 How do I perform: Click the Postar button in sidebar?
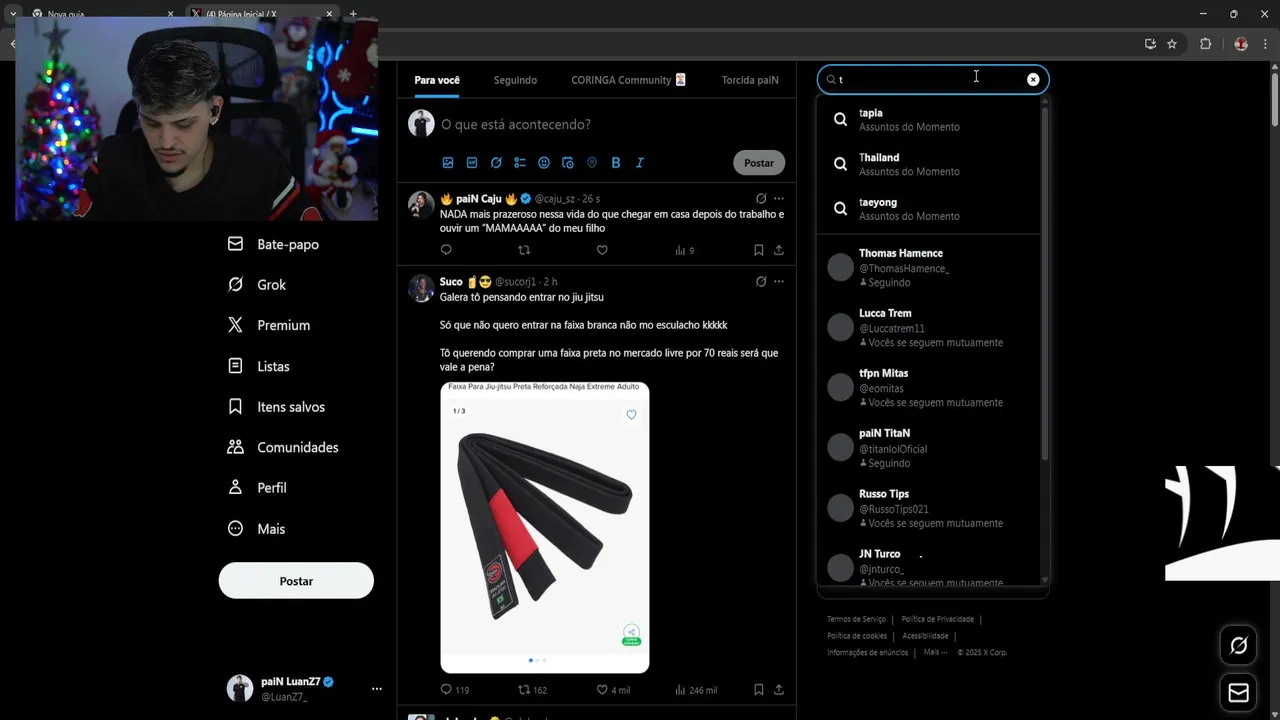296,581
